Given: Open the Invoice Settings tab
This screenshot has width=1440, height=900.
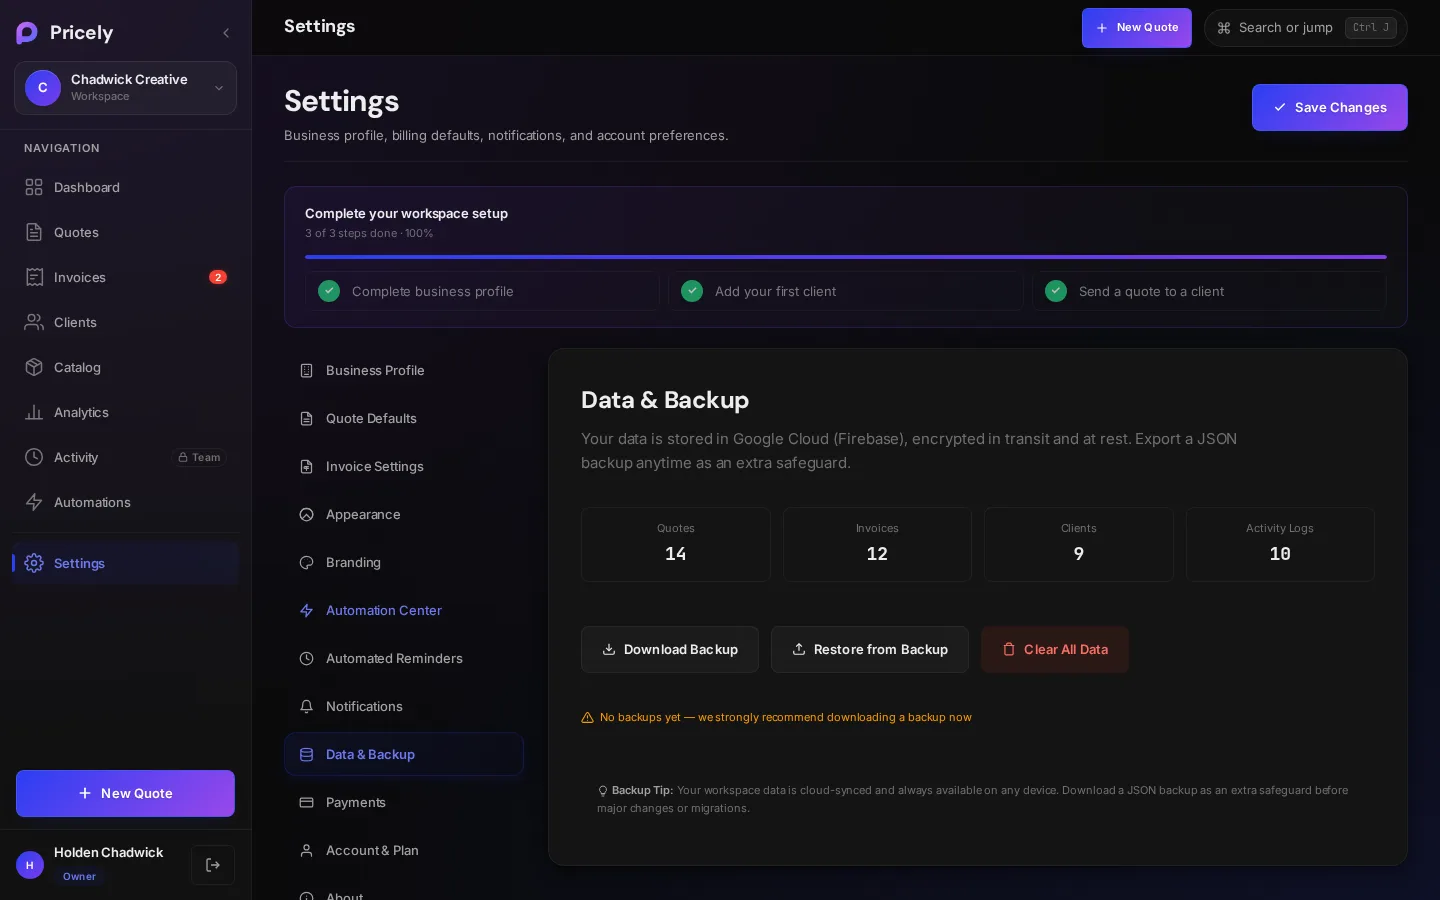Looking at the screenshot, I should point(404,466).
